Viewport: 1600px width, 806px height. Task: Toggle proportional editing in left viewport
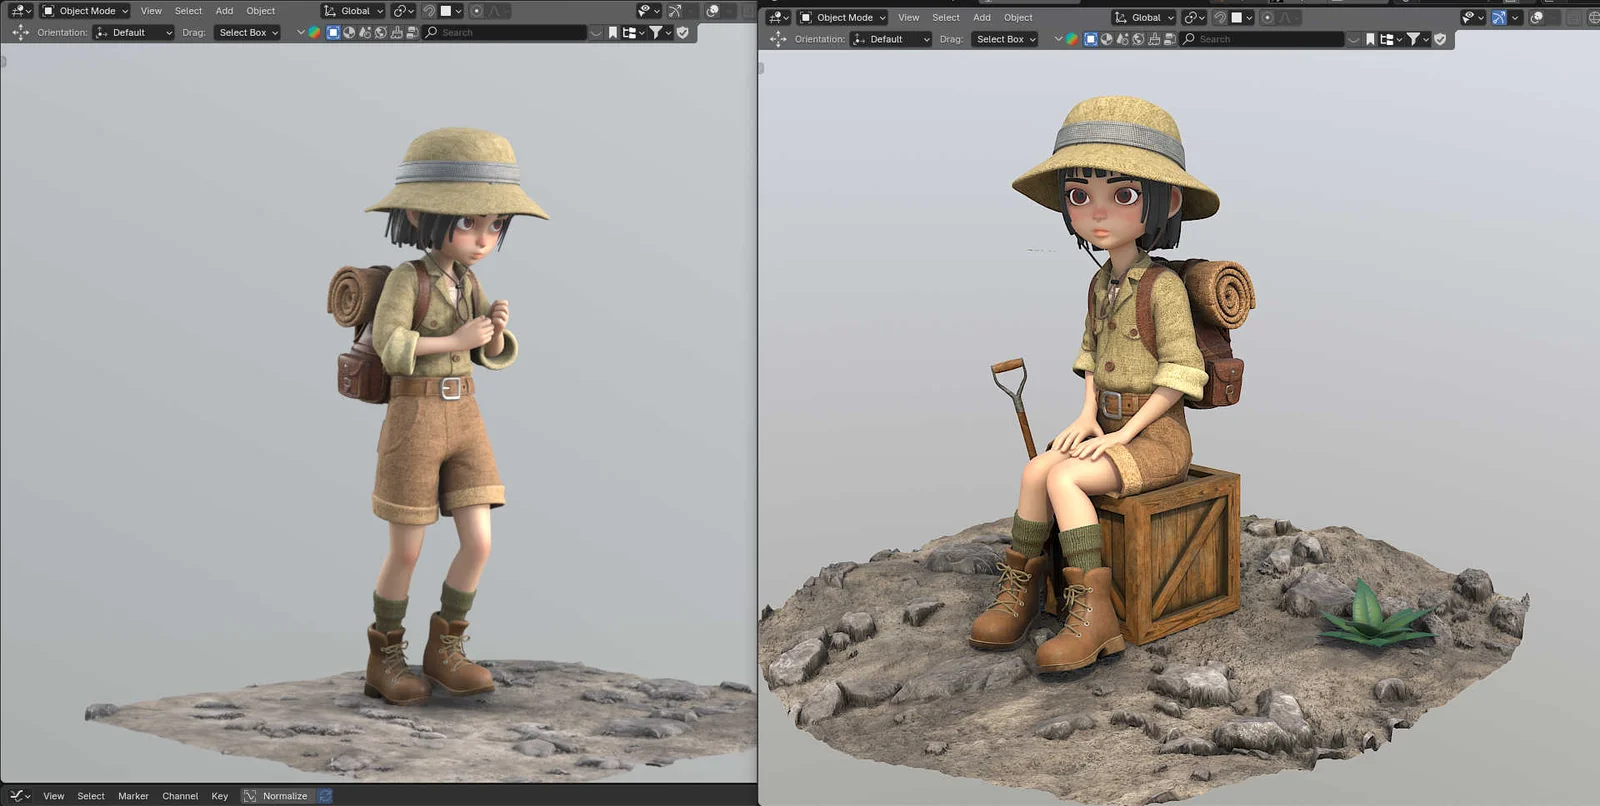point(476,11)
